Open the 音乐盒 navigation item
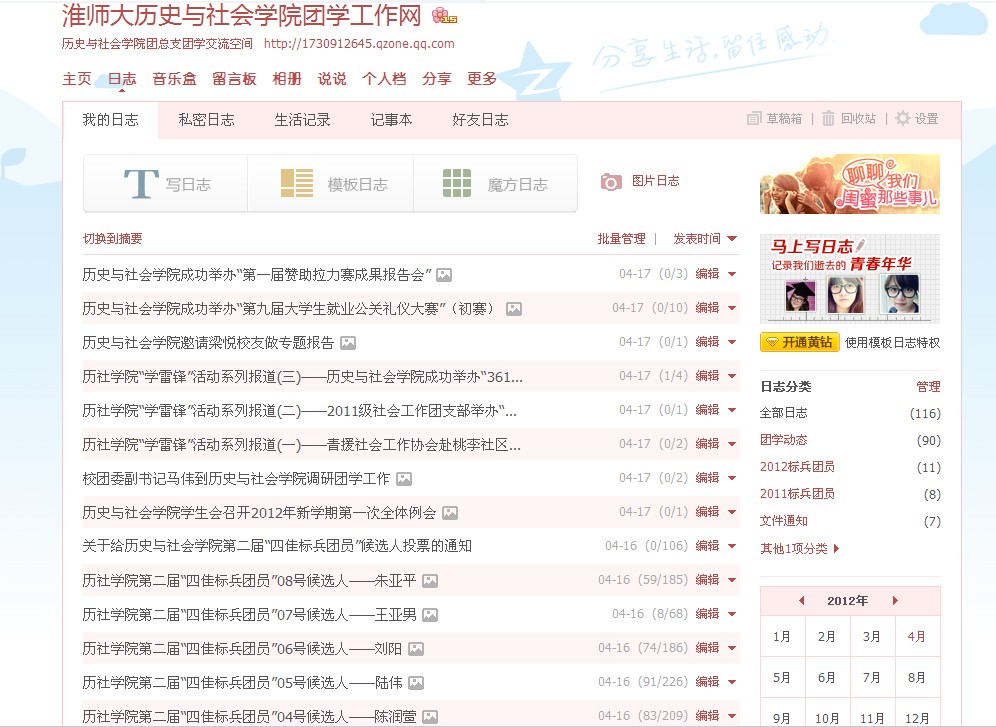The width and height of the screenshot is (996, 727). coord(174,79)
